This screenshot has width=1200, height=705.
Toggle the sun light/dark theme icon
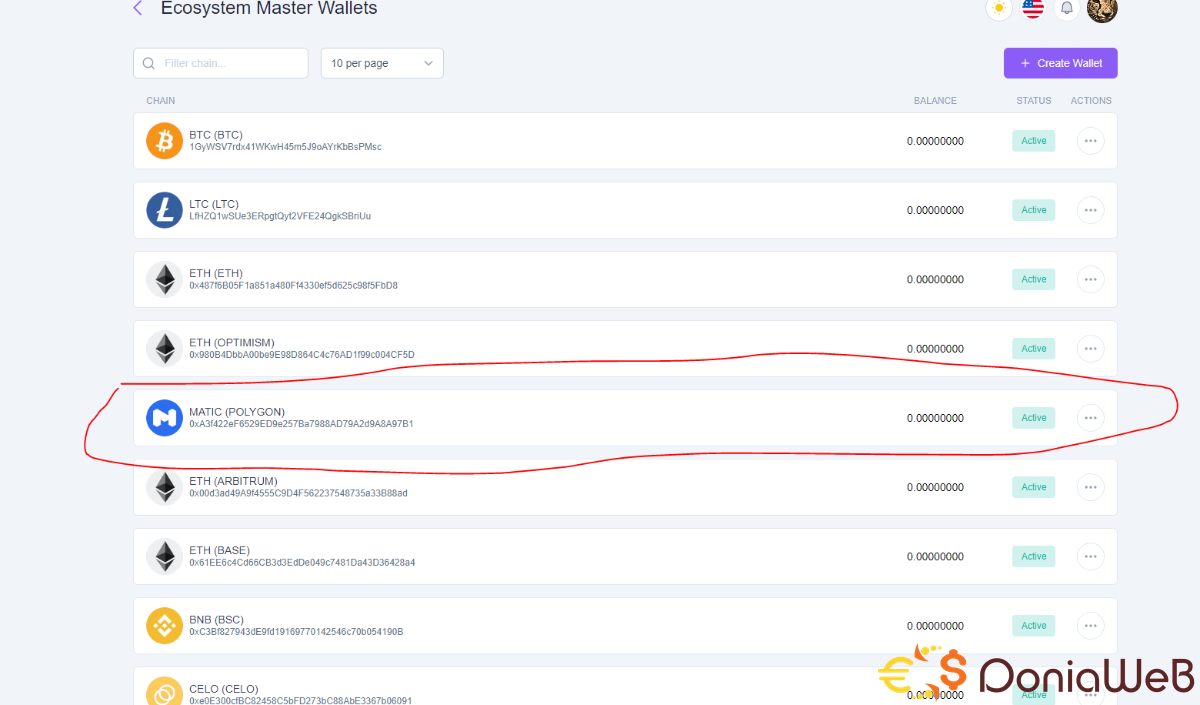point(998,9)
